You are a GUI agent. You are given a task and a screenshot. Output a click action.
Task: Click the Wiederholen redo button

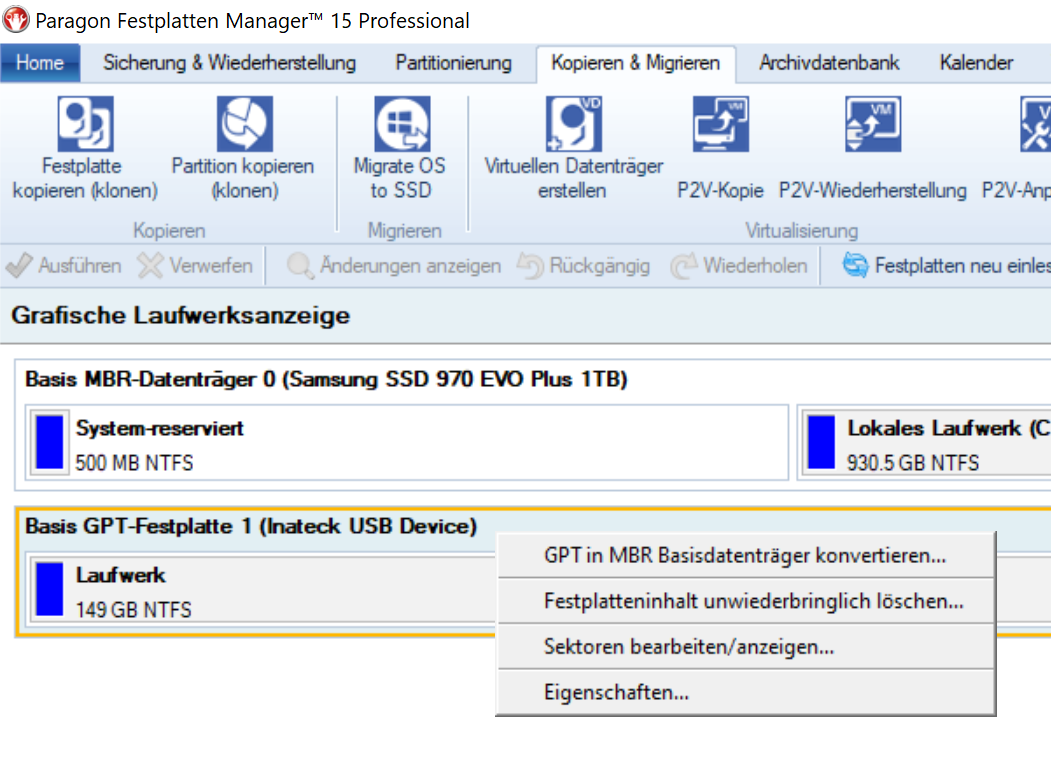pyautogui.click(x=739, y=266)
